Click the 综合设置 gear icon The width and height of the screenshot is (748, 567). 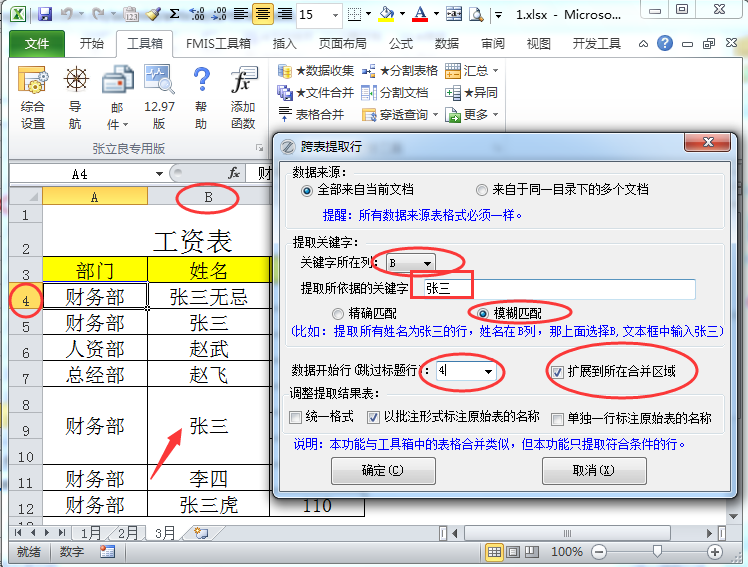click(x=33, y=83)
